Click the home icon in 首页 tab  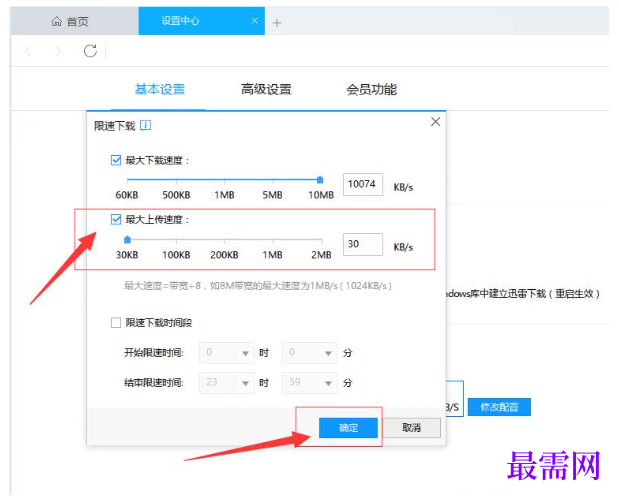pos(56,21)
